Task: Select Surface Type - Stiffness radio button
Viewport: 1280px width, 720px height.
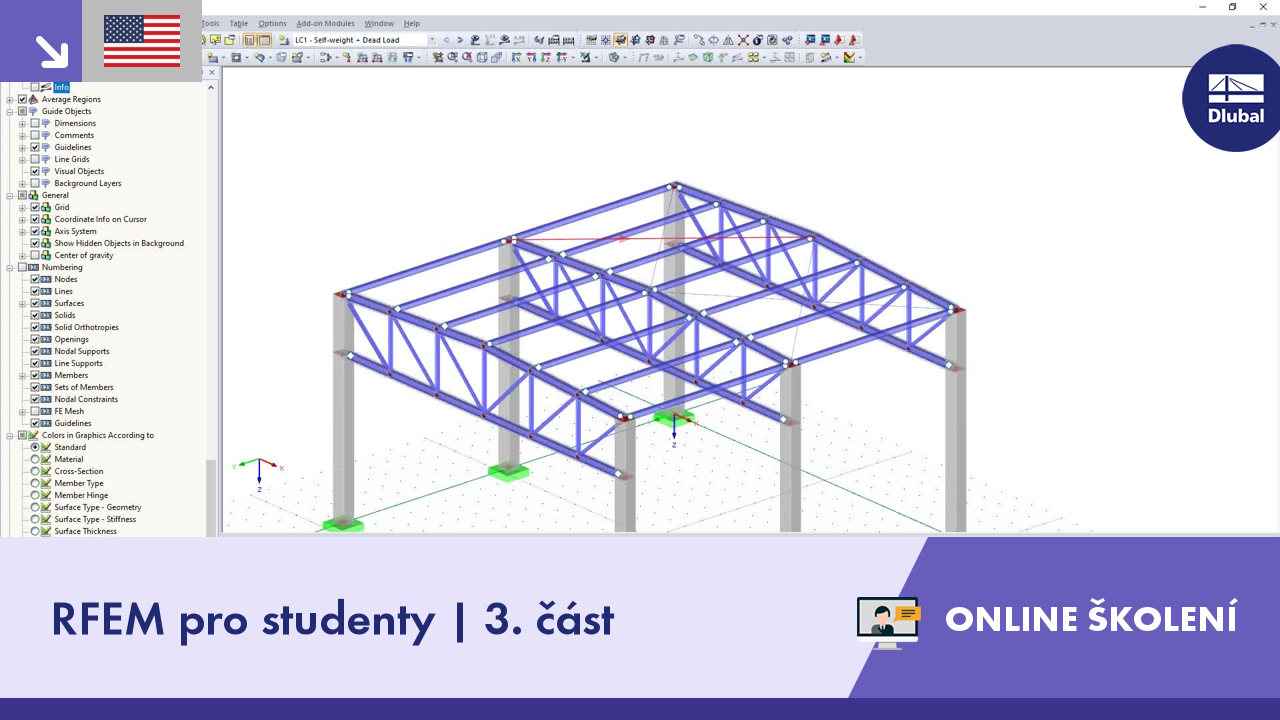Action: pyautogui.click(x=35, y=519)
